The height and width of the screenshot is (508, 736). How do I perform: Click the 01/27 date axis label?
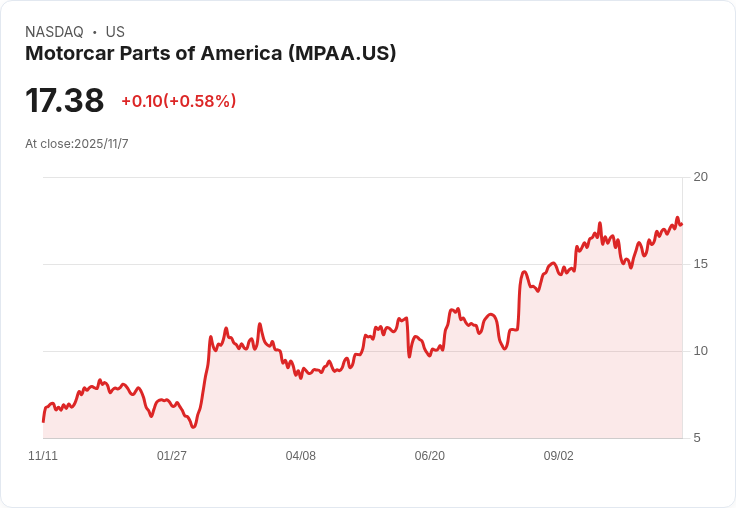click(172, 456)
